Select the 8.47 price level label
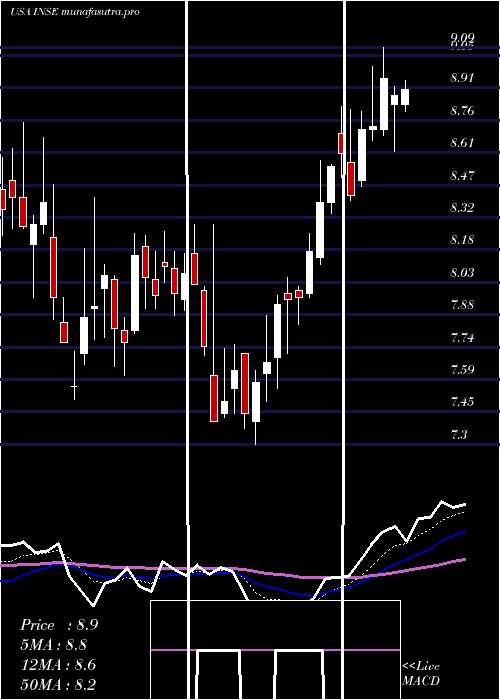The image size is (500, 700). click(x=462, y=175)
